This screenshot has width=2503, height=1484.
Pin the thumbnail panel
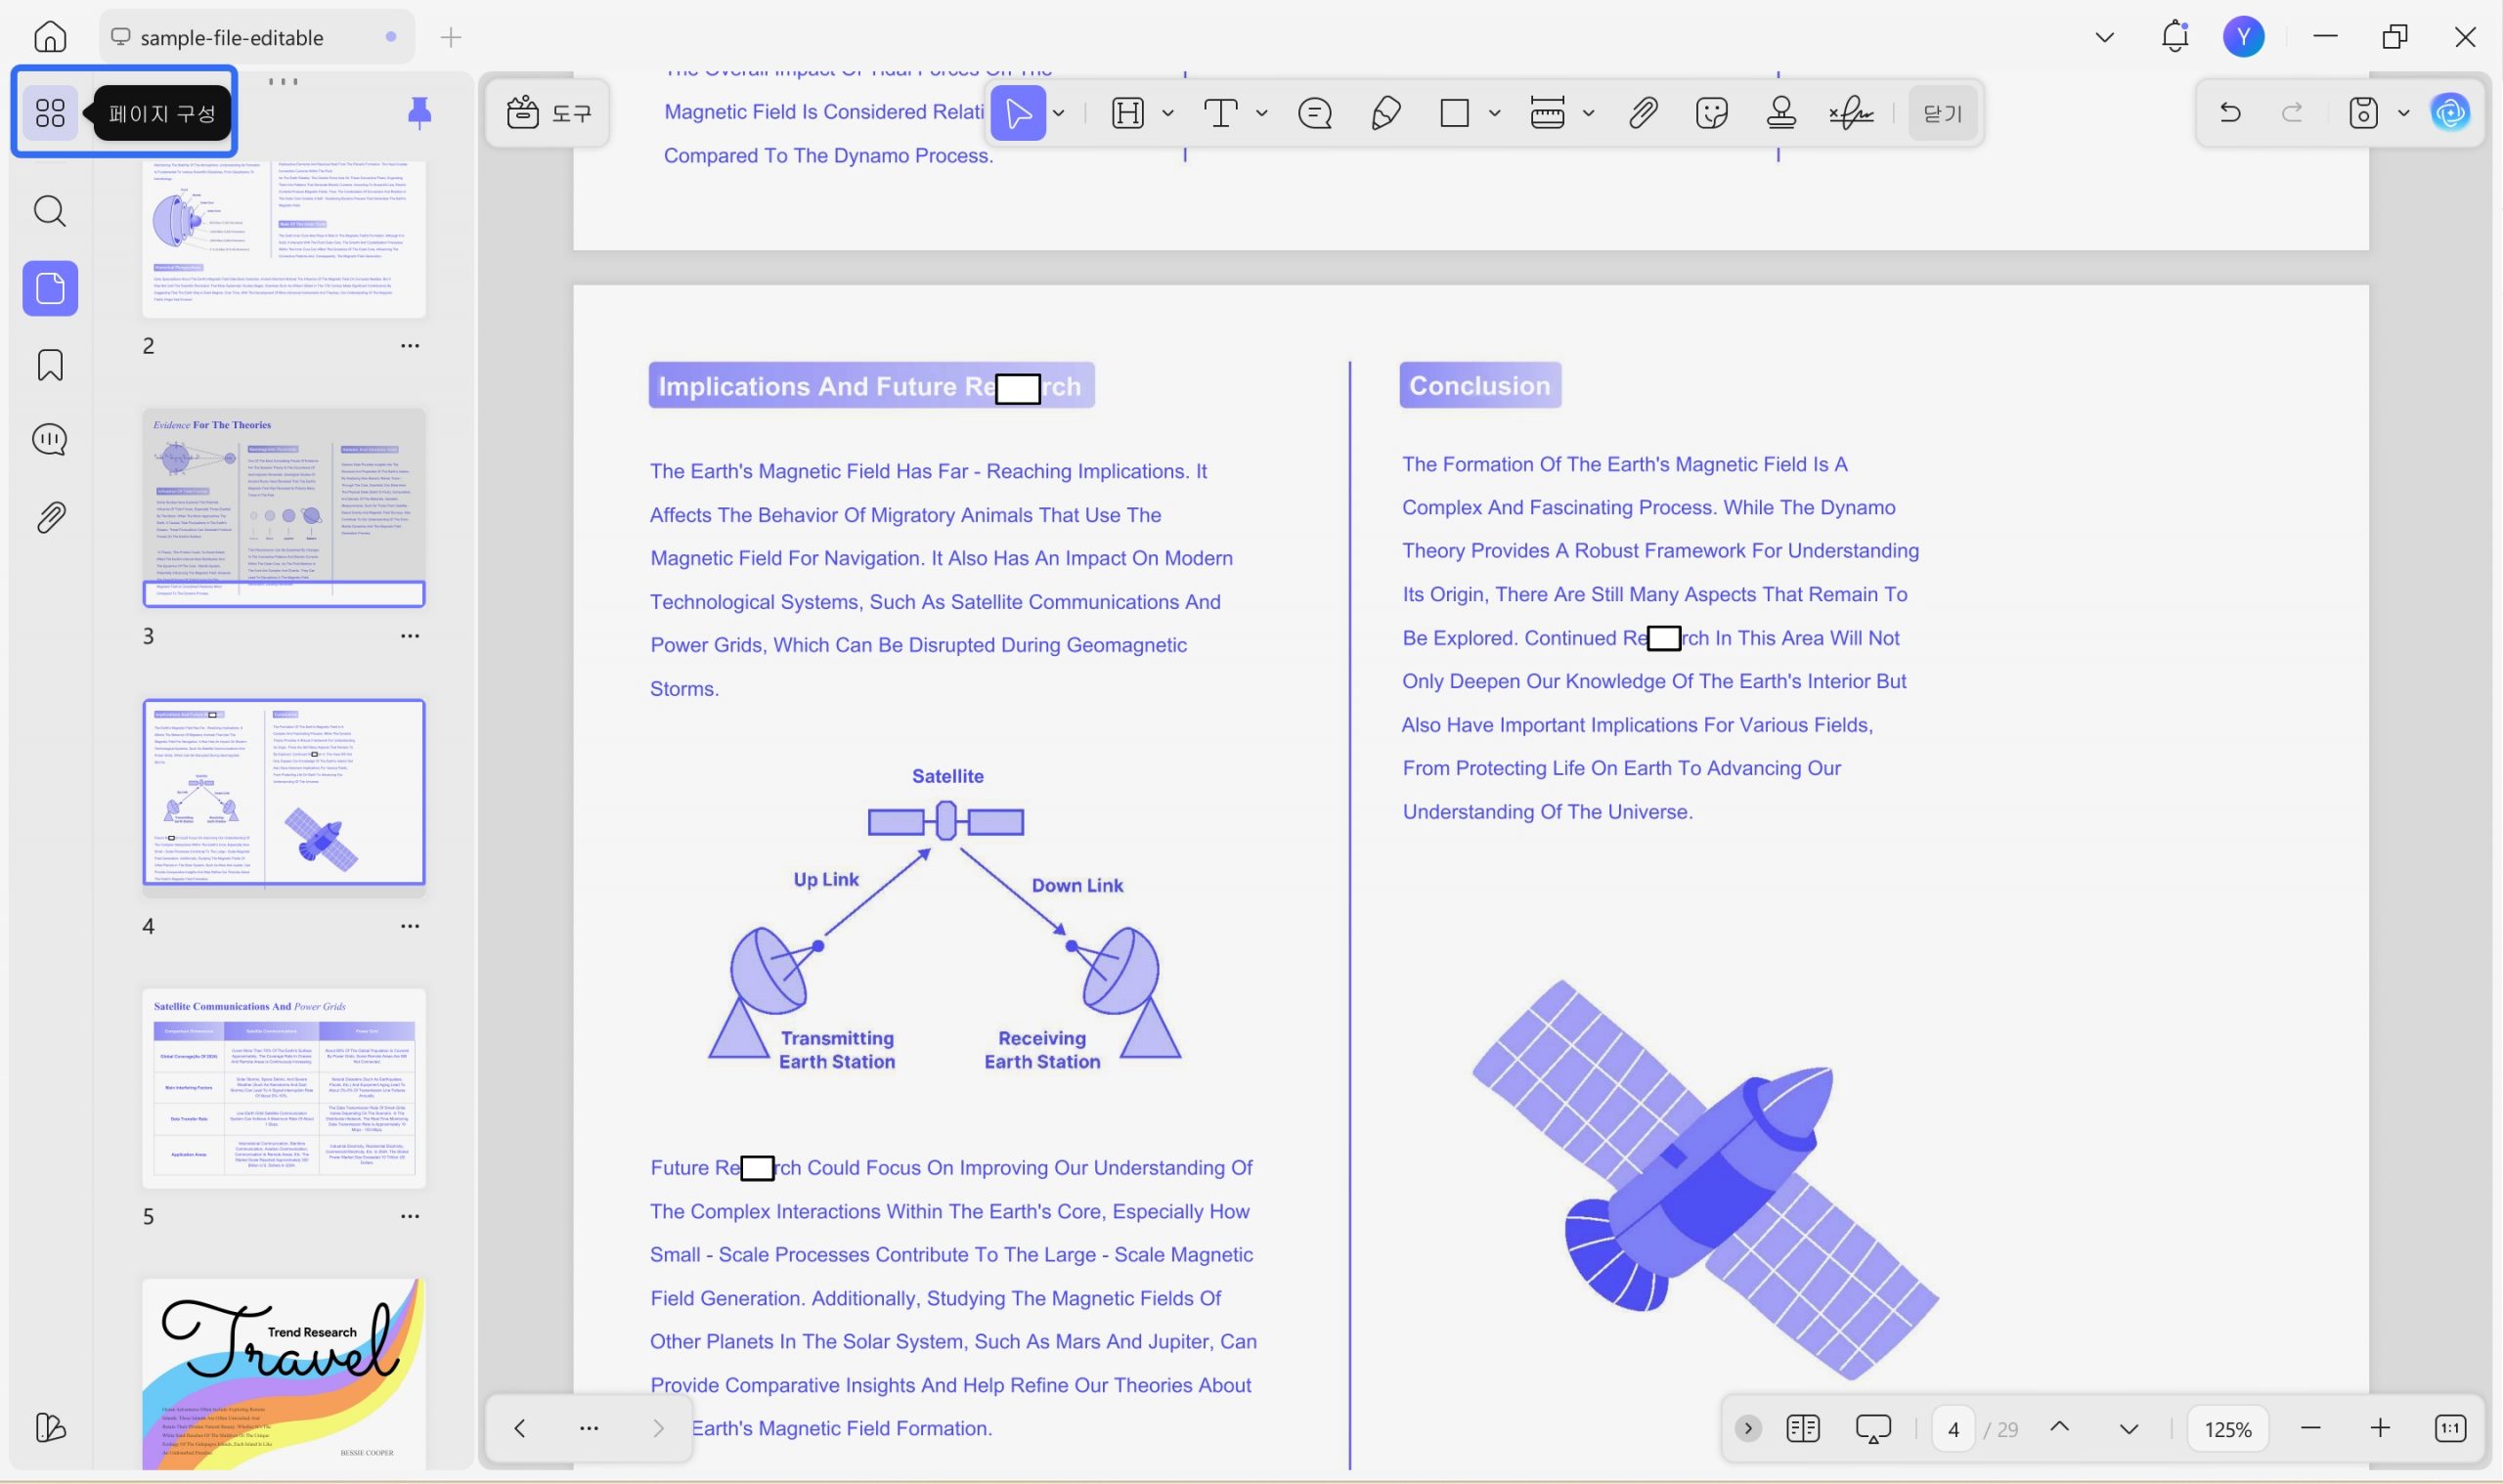(420, 112)
